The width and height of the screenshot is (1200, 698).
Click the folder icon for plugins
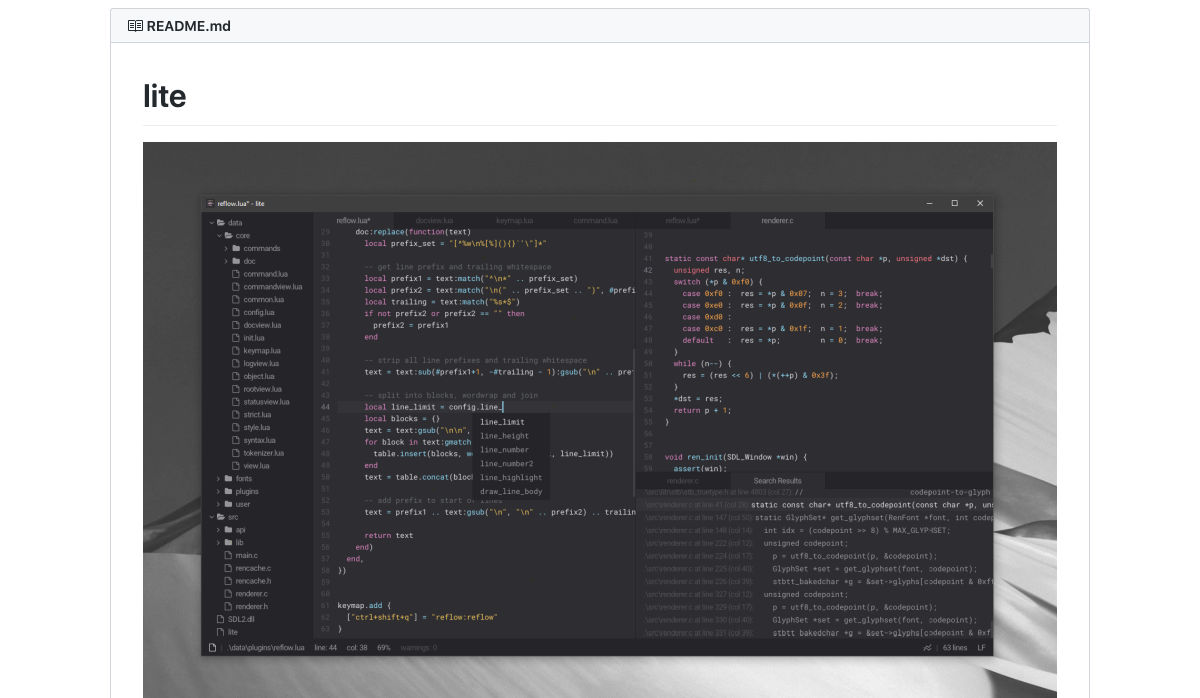coord(229,491)
